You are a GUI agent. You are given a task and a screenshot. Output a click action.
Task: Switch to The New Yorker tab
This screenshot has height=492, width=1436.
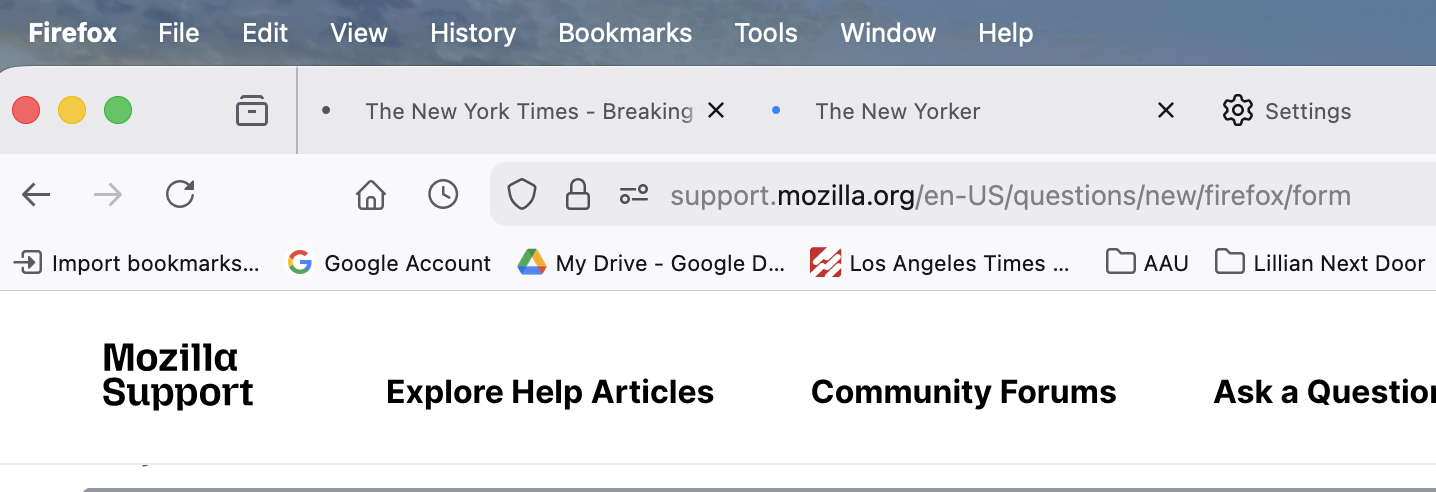pos(897,111)
